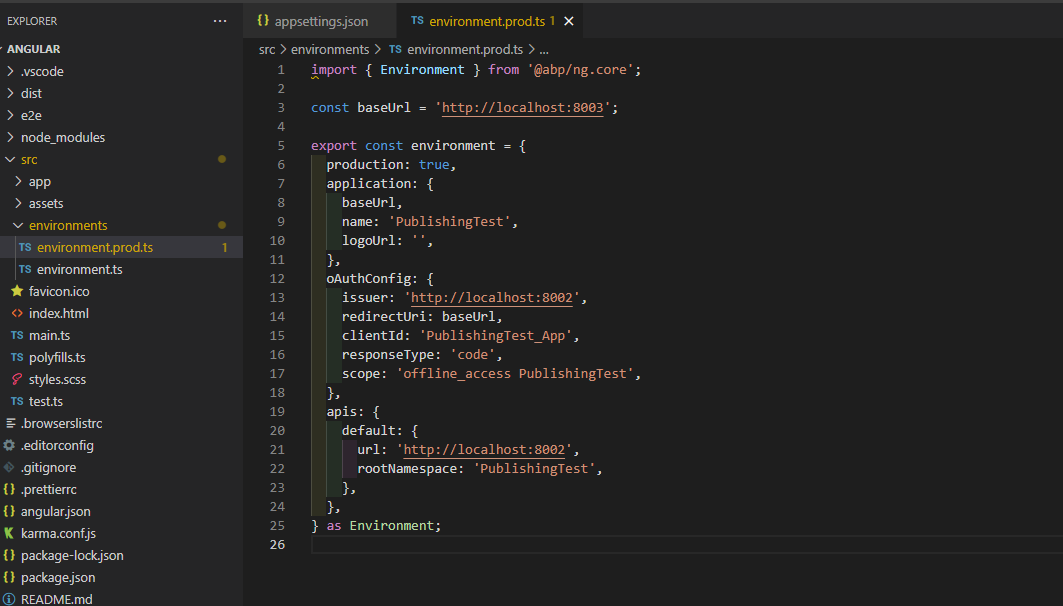
Task: Open favicon.ico file
Action: click(x=59, y=291)
